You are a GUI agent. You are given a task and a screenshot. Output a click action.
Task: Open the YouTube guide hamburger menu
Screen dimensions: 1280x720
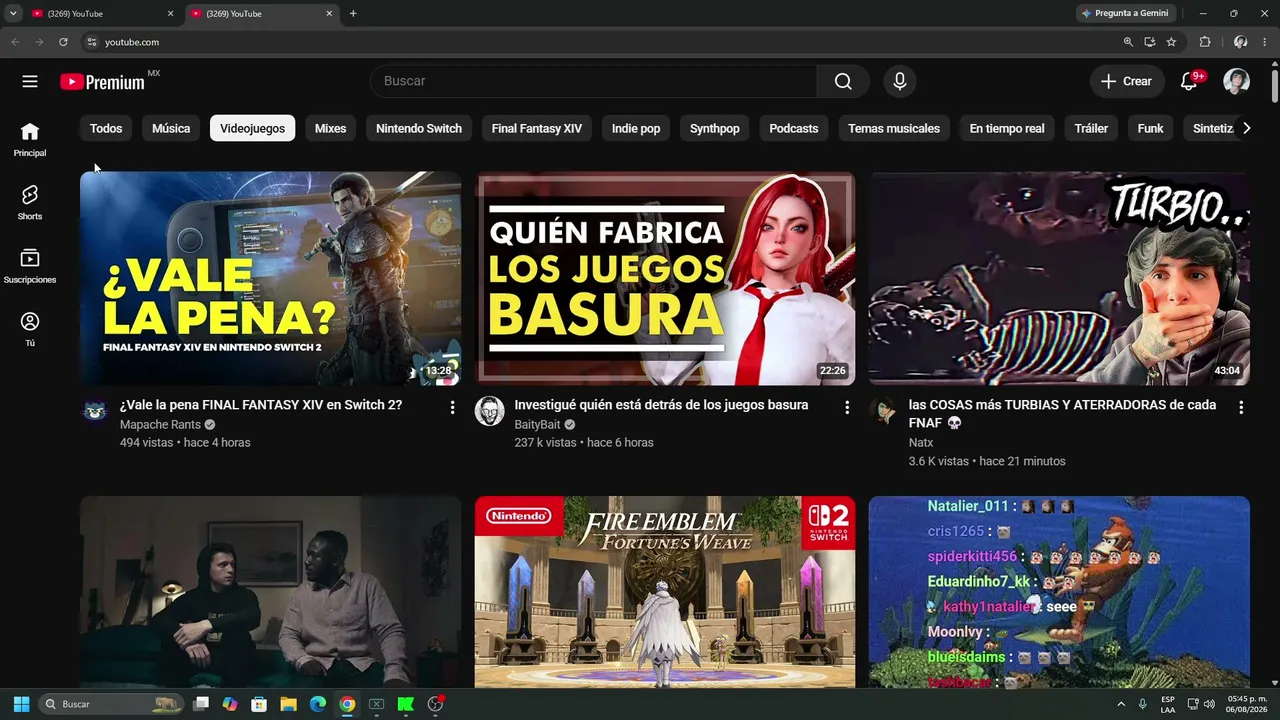tap(30, 81)
